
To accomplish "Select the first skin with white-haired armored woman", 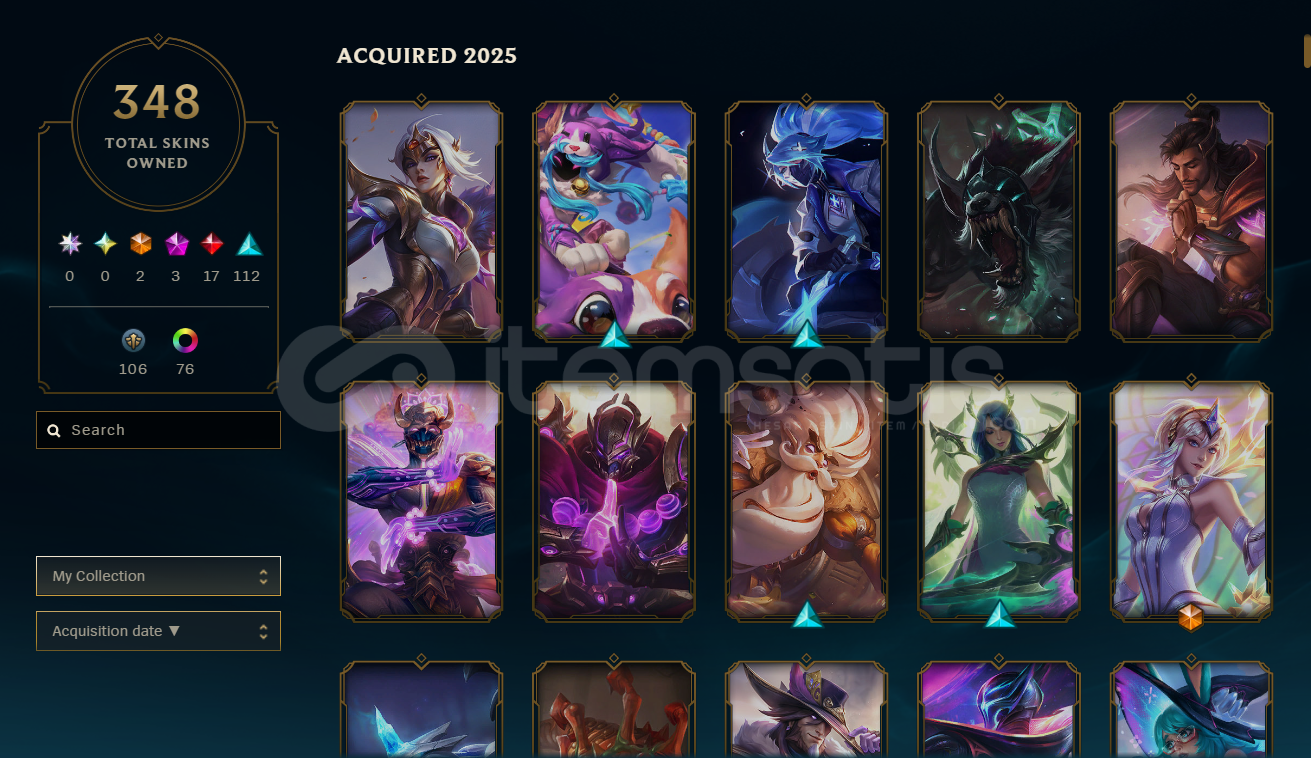I will pos(421,220).
